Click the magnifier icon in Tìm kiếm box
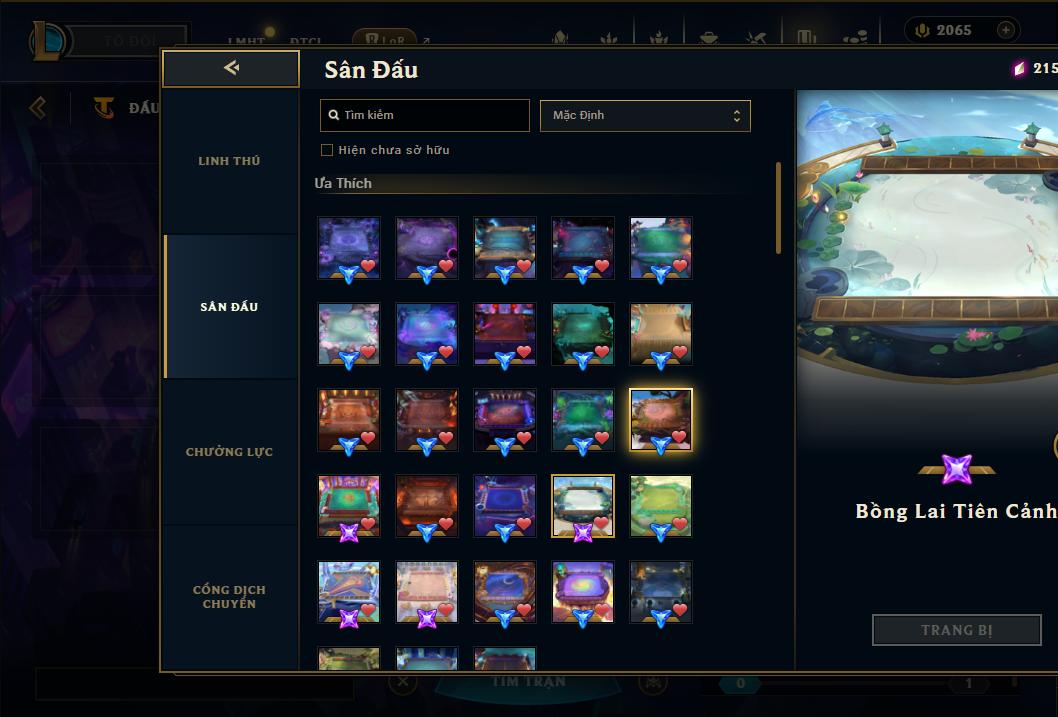 tap(333, 115)
